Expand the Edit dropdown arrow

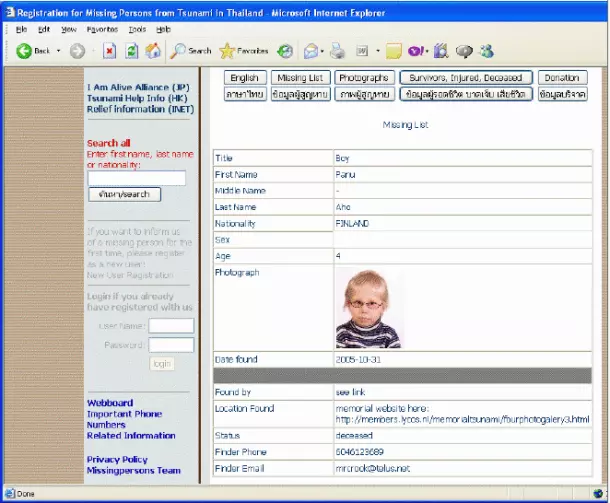coord(378,51)
